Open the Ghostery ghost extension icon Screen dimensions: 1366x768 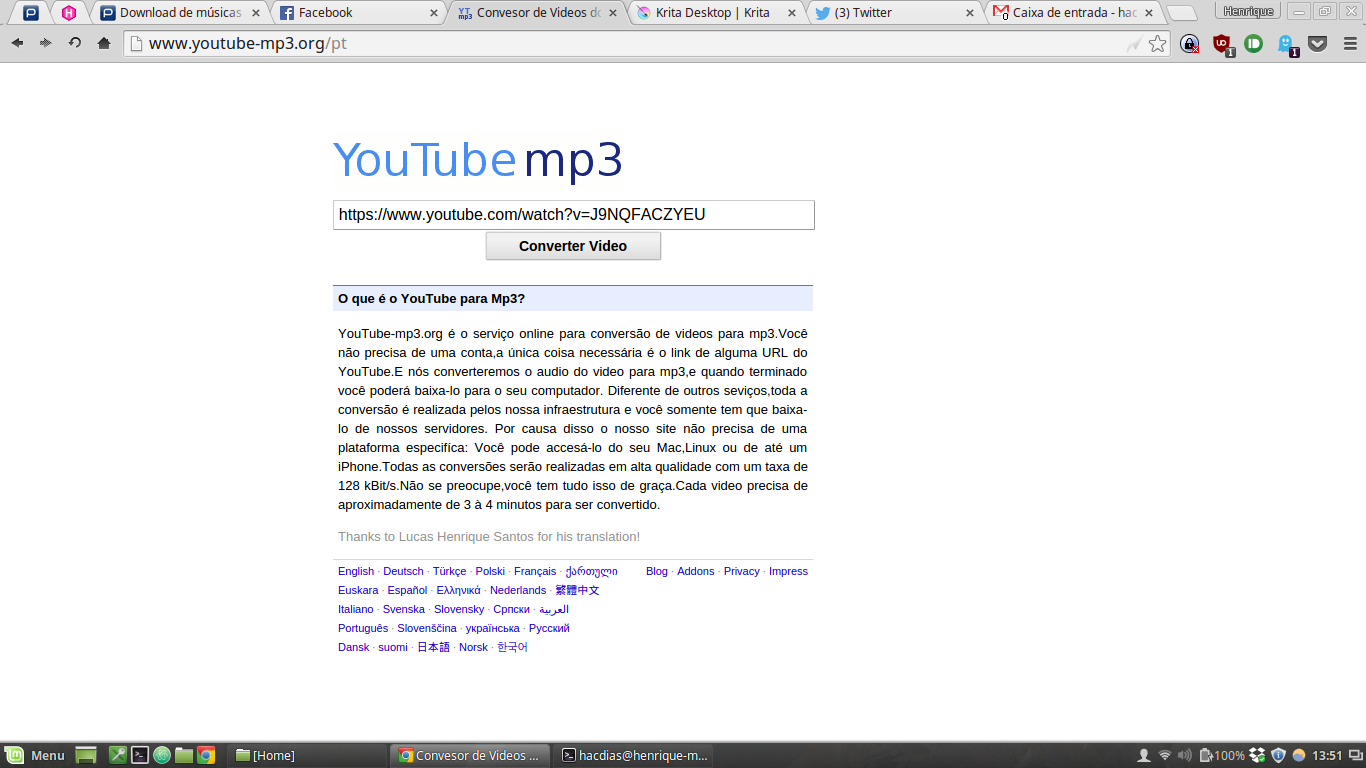pos(1287,44)
